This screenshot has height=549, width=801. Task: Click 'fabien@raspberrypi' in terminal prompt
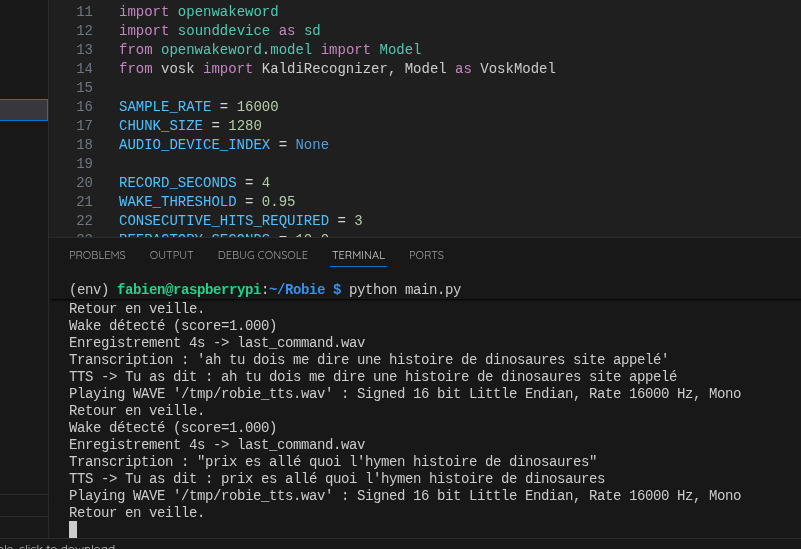point(189,290)
